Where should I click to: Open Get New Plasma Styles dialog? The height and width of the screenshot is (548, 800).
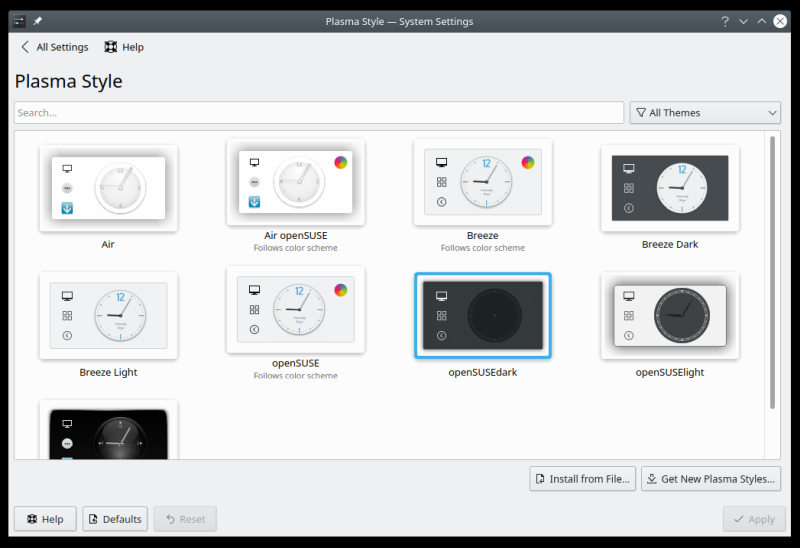tap(711, 479)
